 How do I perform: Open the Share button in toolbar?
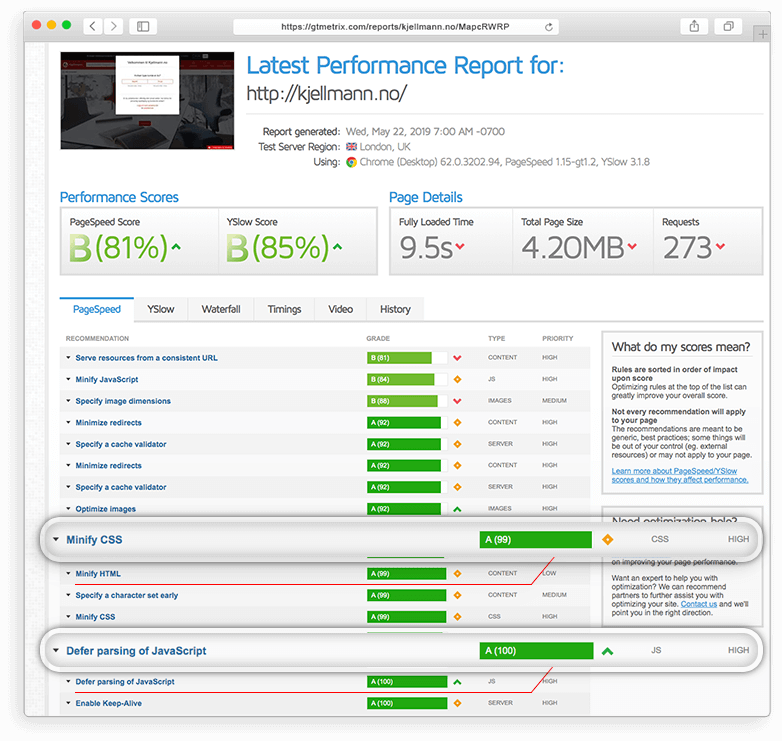click(694, 26)
